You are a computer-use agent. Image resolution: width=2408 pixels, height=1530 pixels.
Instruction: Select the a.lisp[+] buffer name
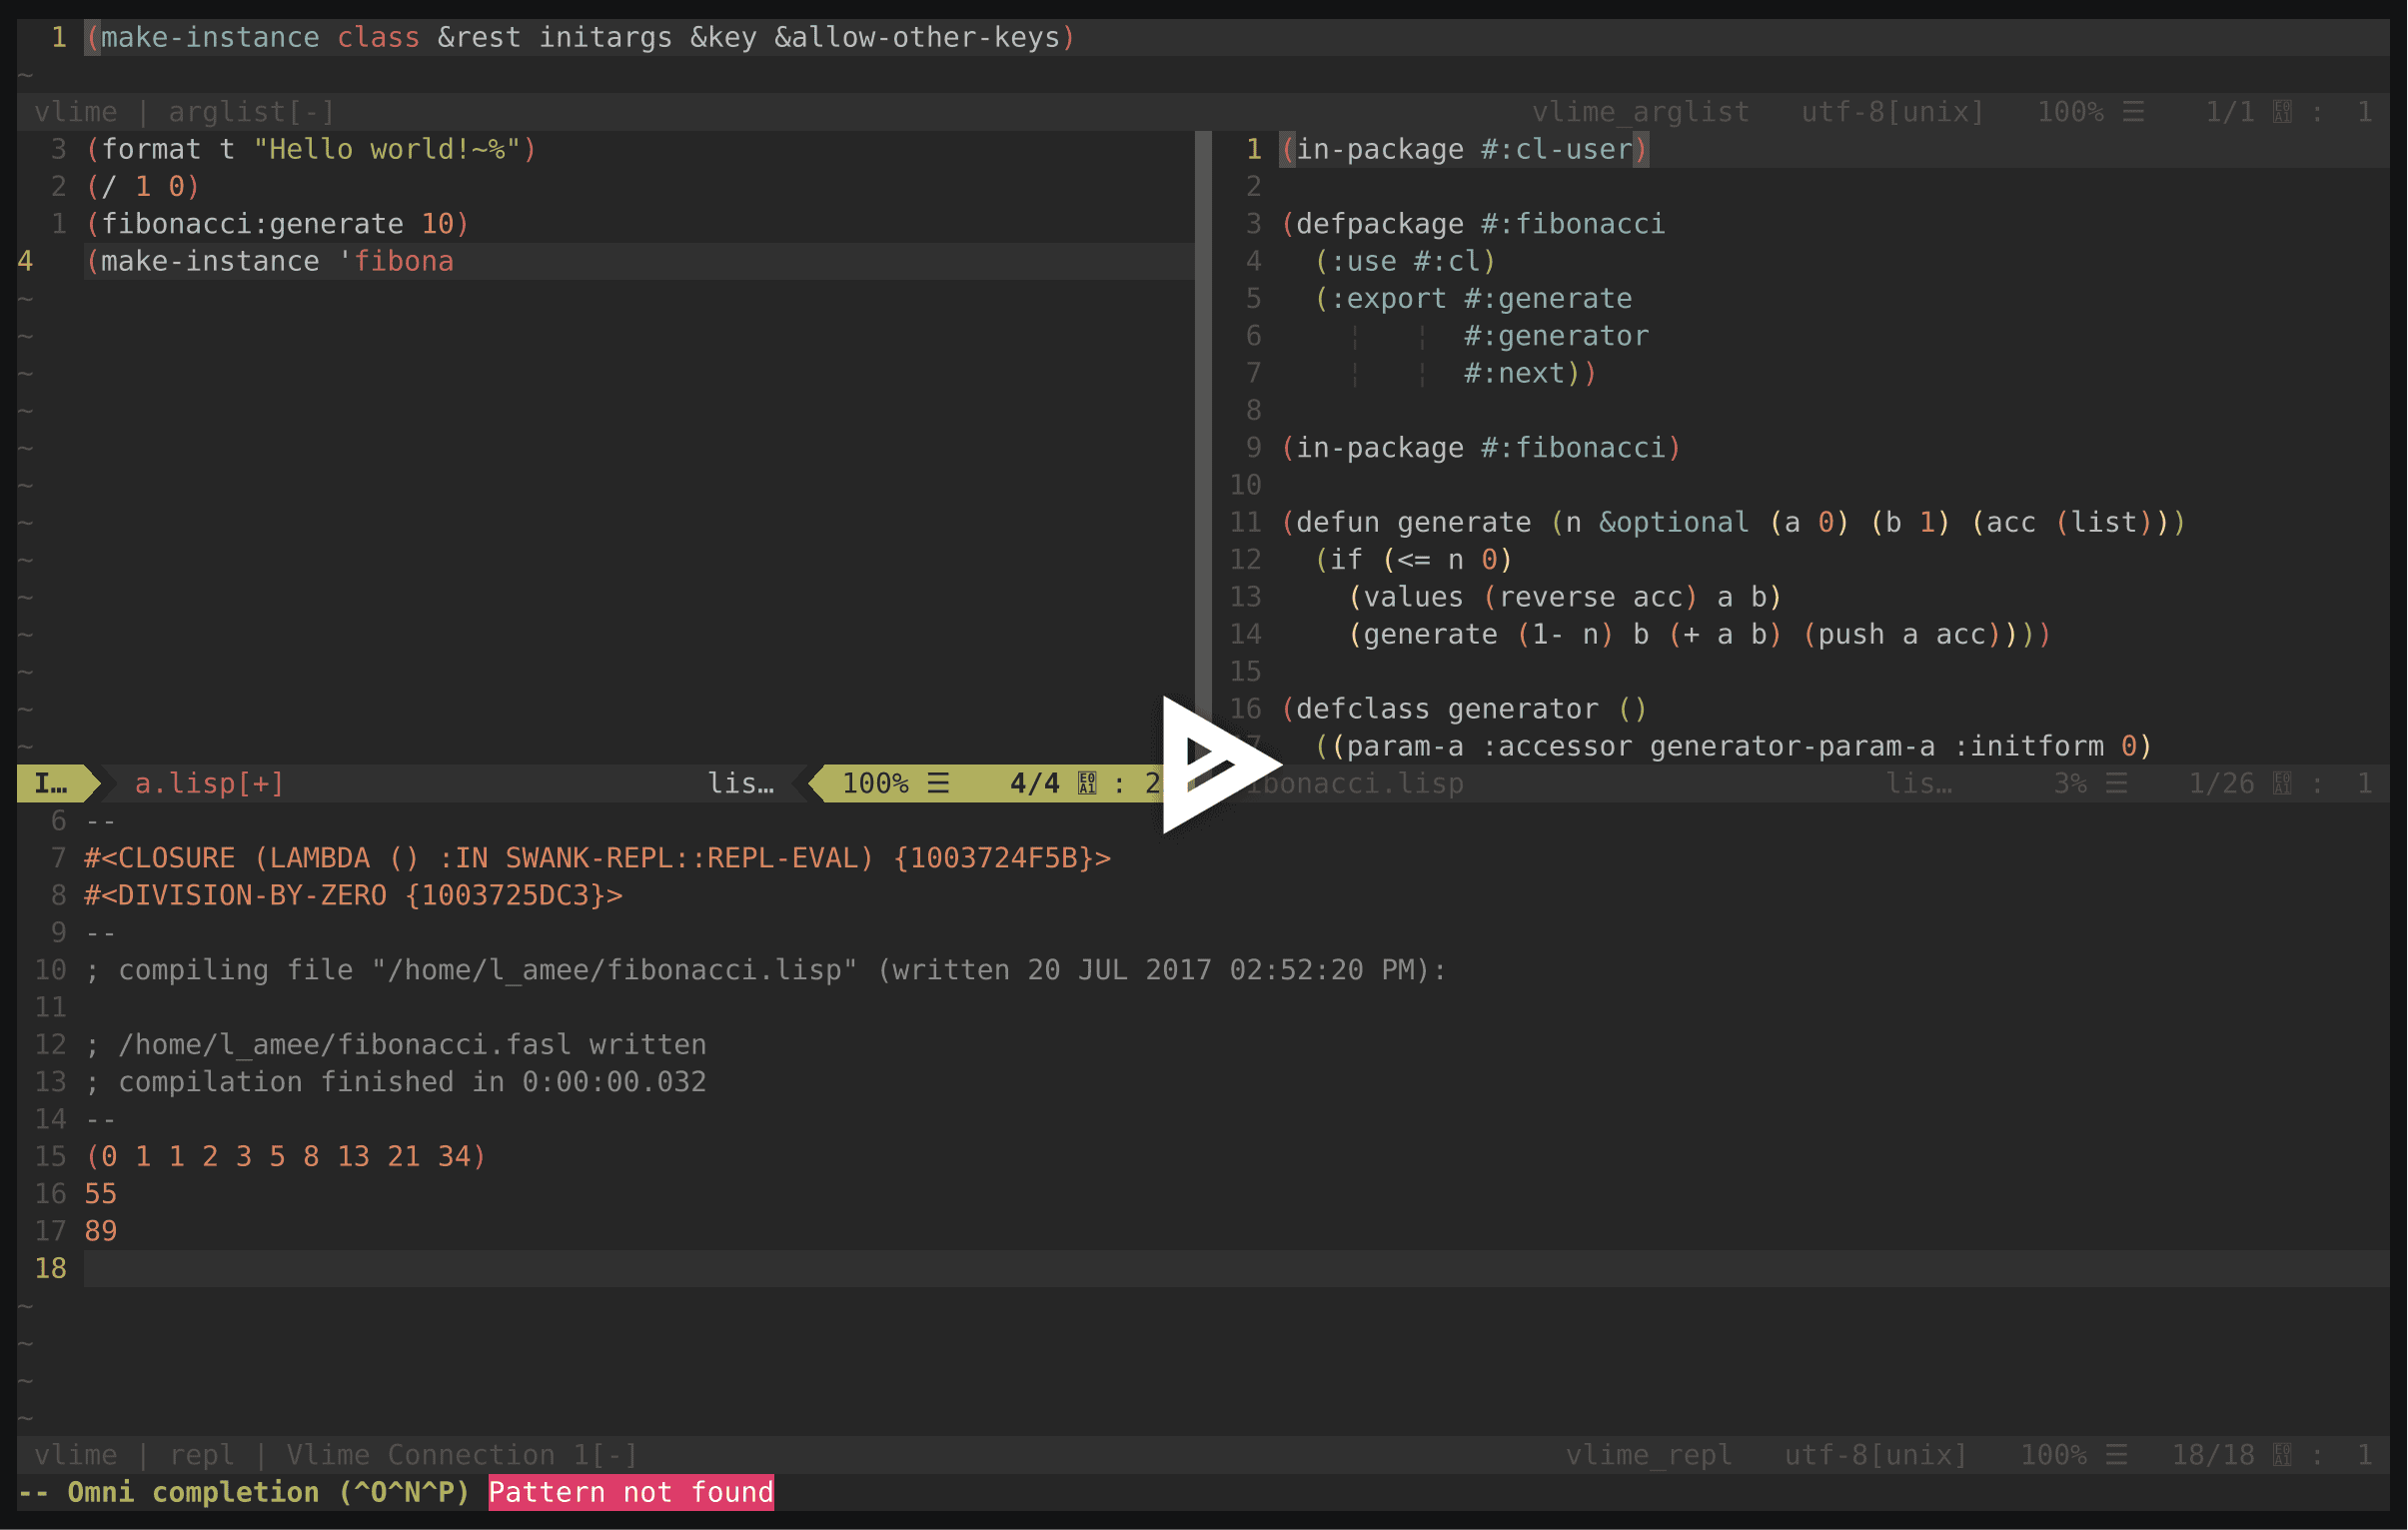click(x=209, y=783)
